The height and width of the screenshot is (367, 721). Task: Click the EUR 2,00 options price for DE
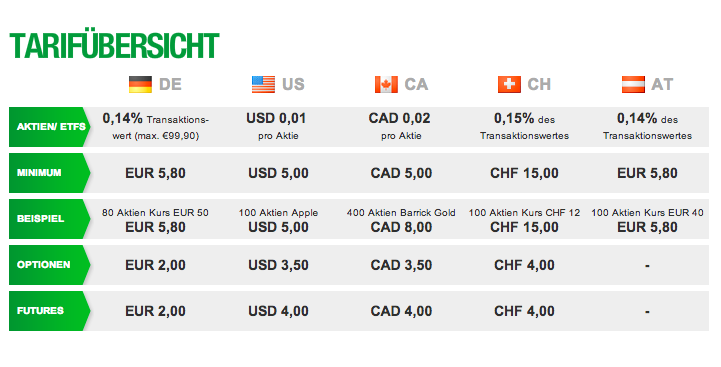pyautogui.click(x=155, y=265)
